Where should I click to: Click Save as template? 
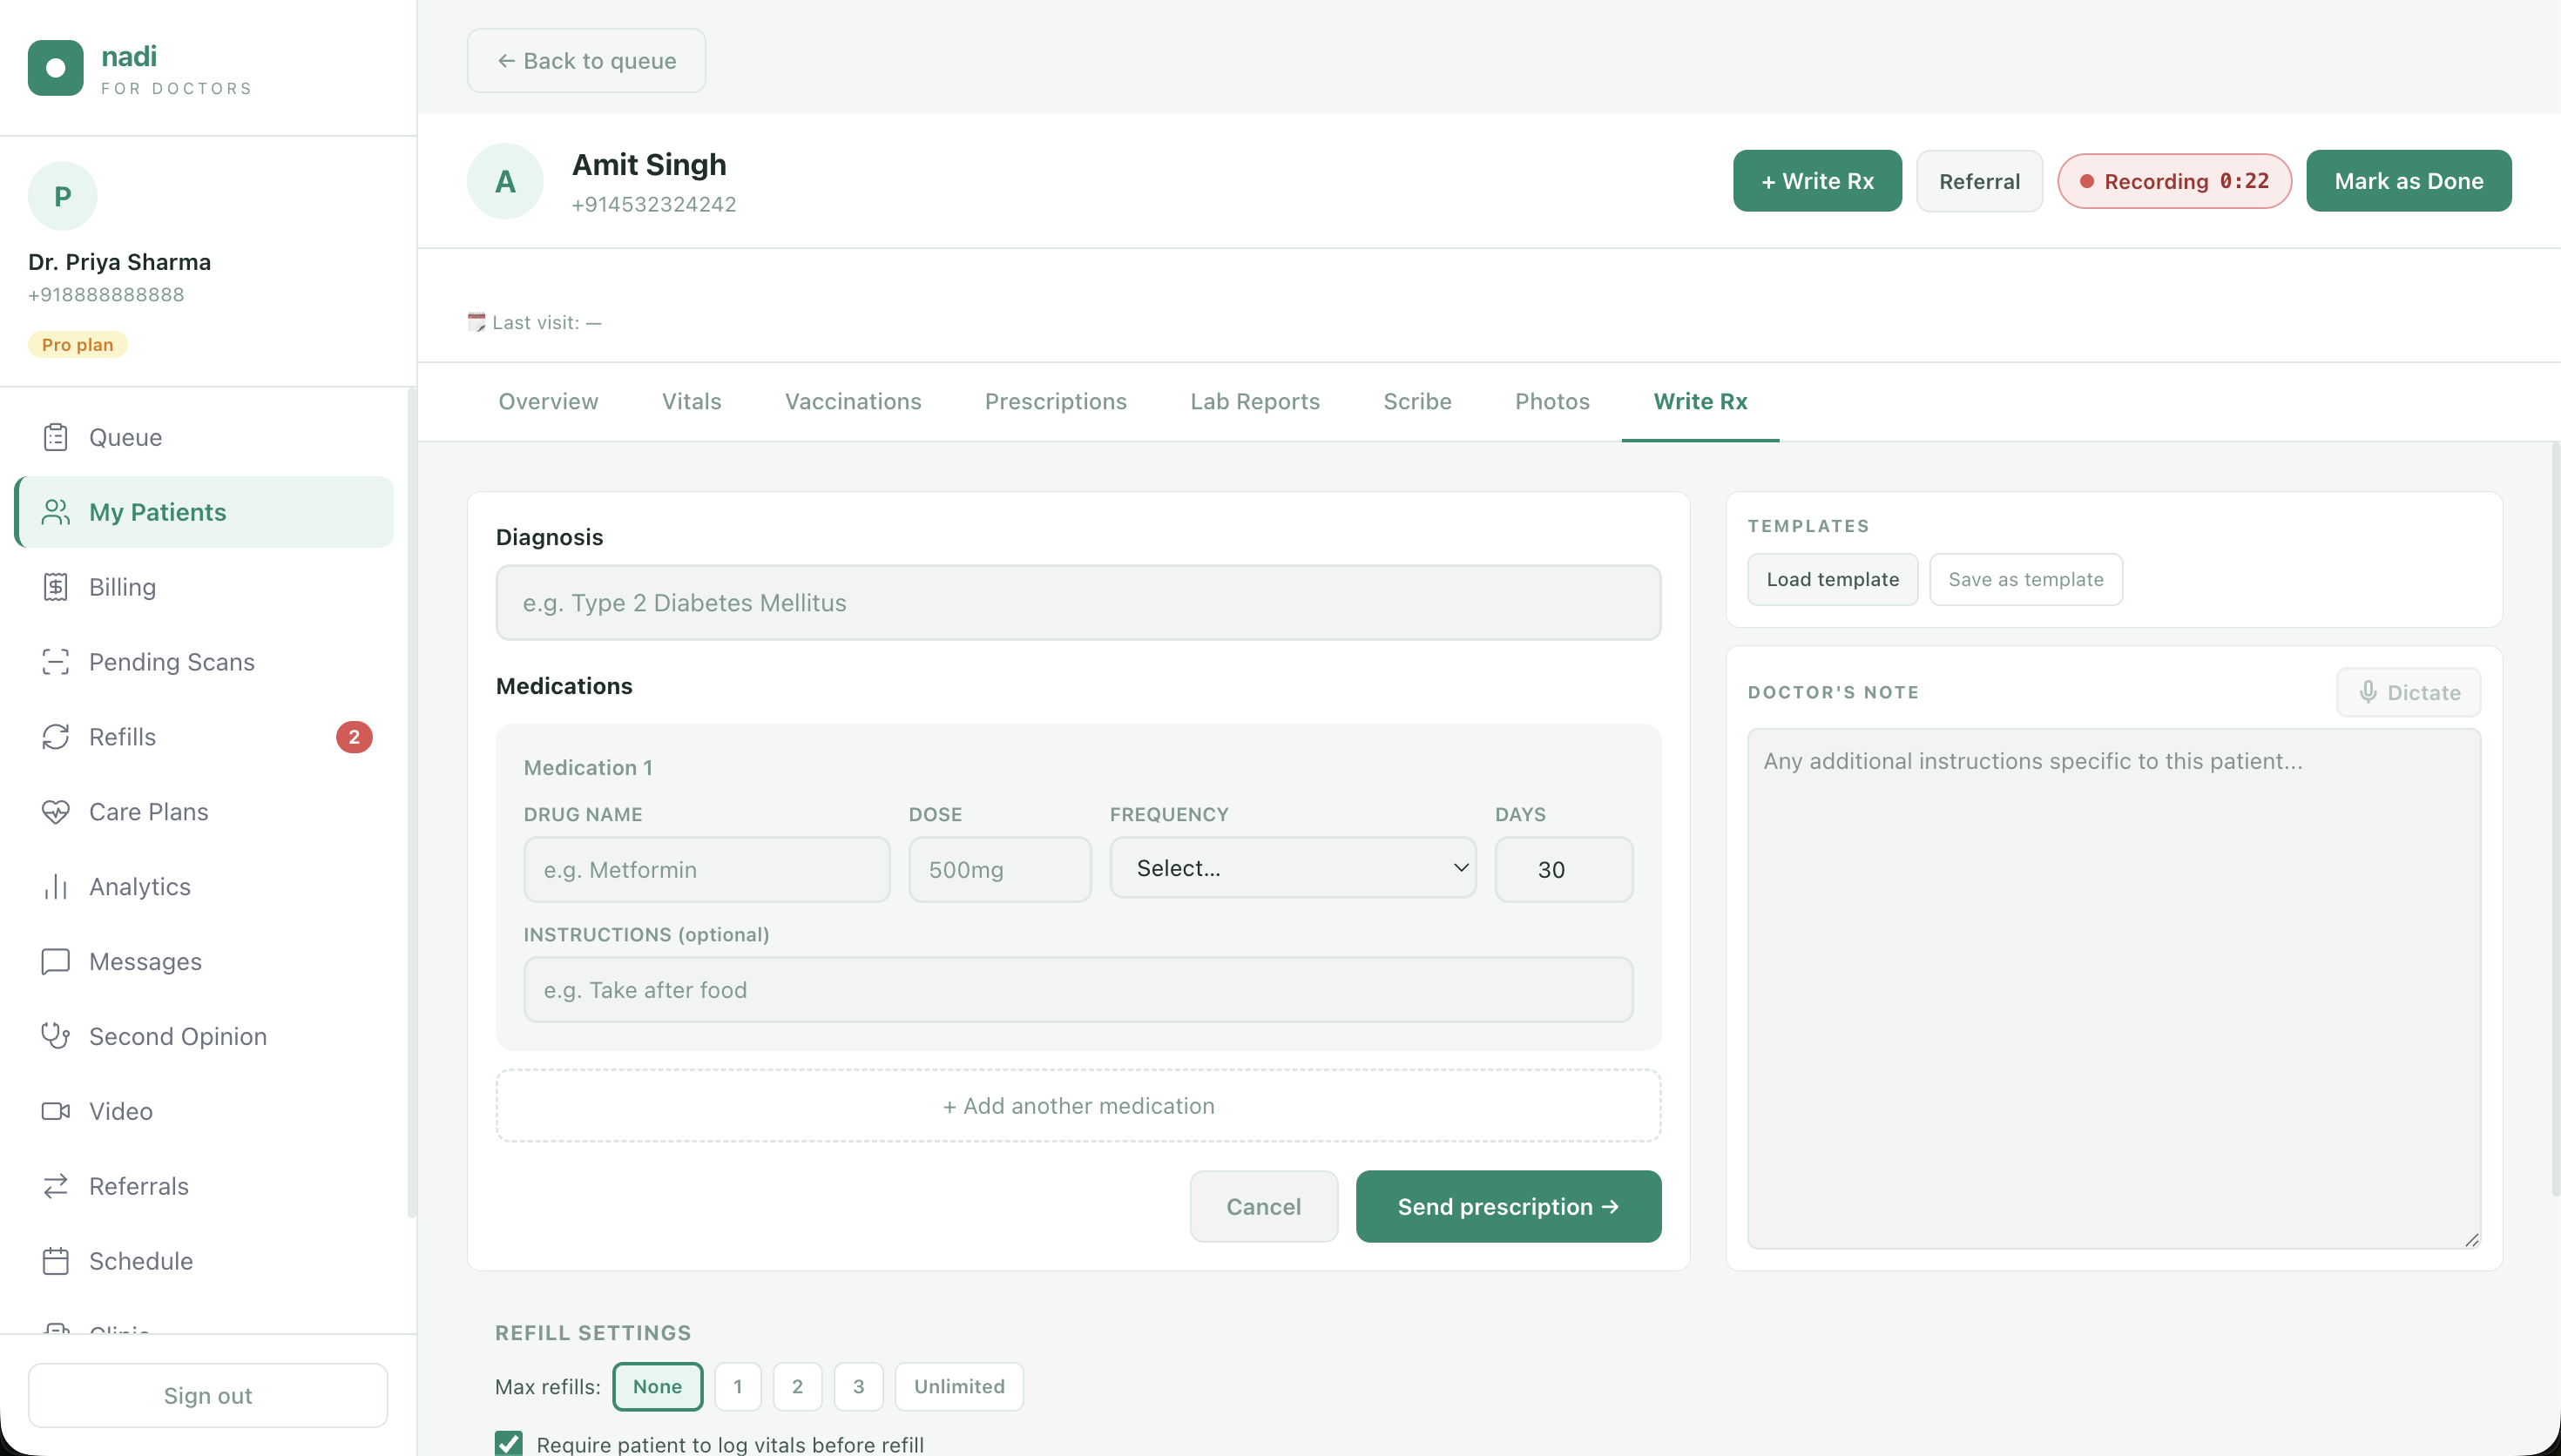coord(2025,579)
